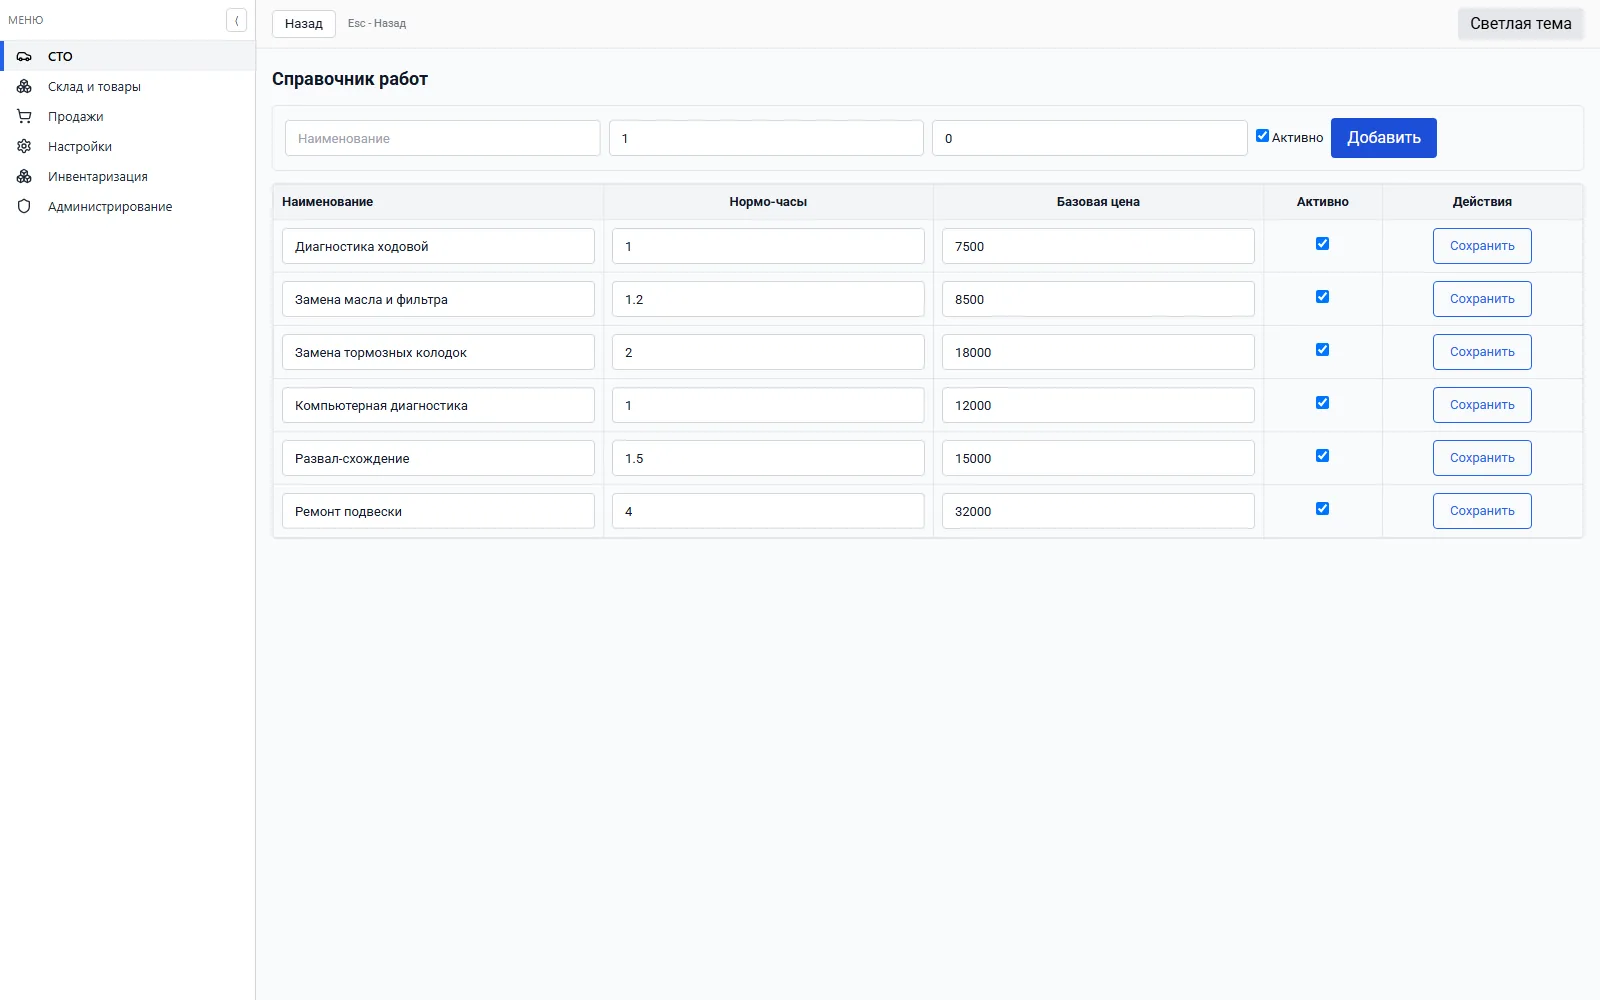
Task: Save the Диагностика ходовой row
Action: tap(1482, 246)
